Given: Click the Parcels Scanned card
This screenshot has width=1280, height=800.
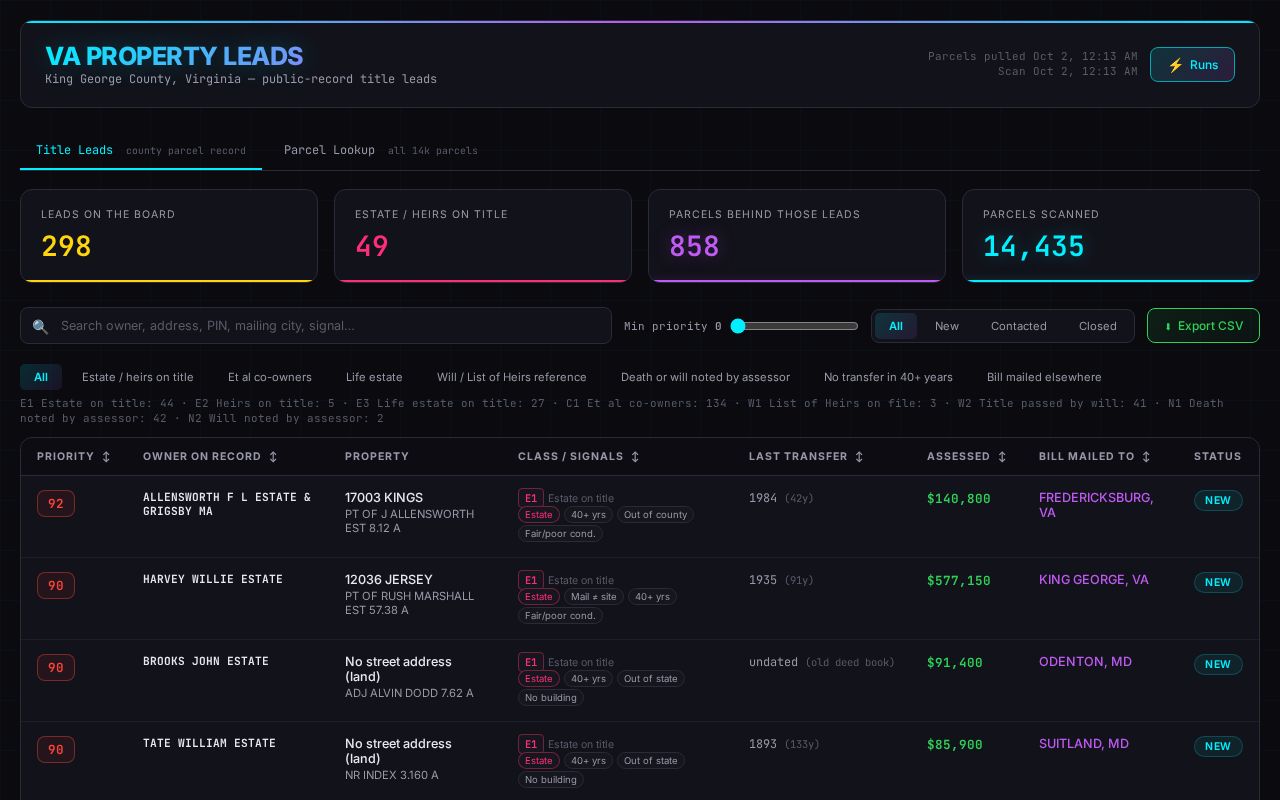Looking at the screenshot, I should click(1111, 236).
